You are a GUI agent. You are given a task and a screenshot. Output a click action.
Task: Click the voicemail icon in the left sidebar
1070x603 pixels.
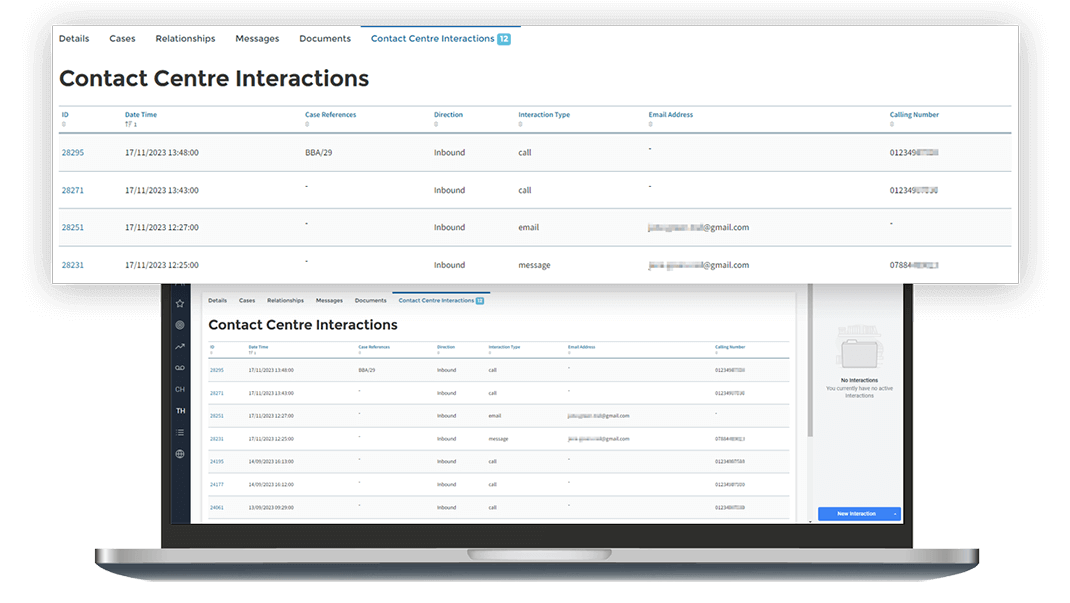click(x=179, y=367)
